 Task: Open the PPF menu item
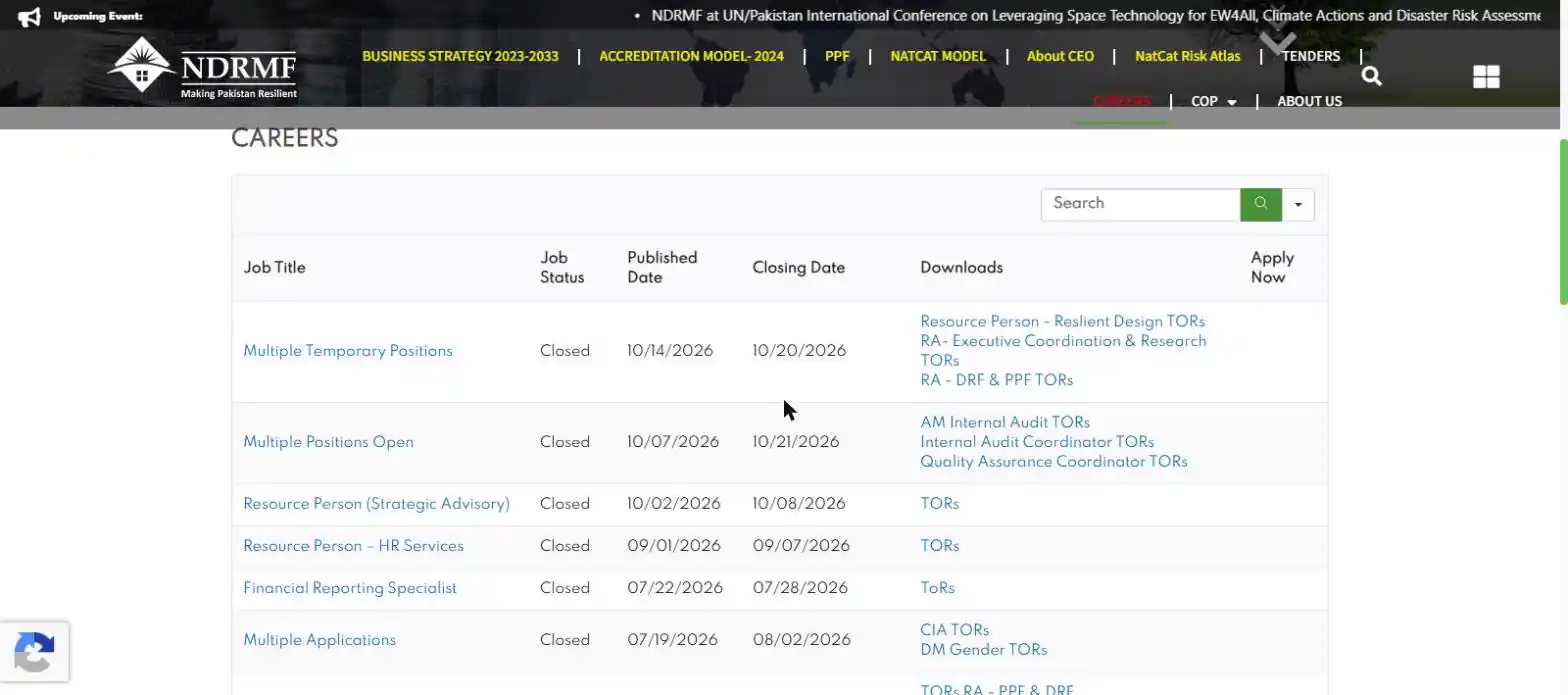pos(837,56)
